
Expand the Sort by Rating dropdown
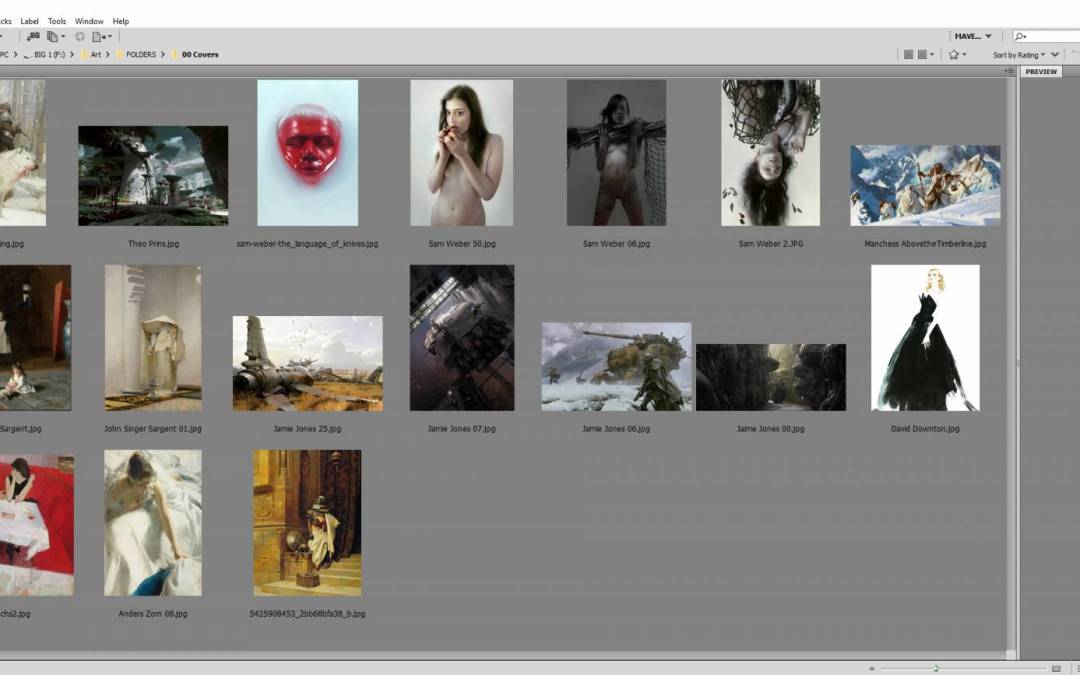click(x=1018, y=55)
